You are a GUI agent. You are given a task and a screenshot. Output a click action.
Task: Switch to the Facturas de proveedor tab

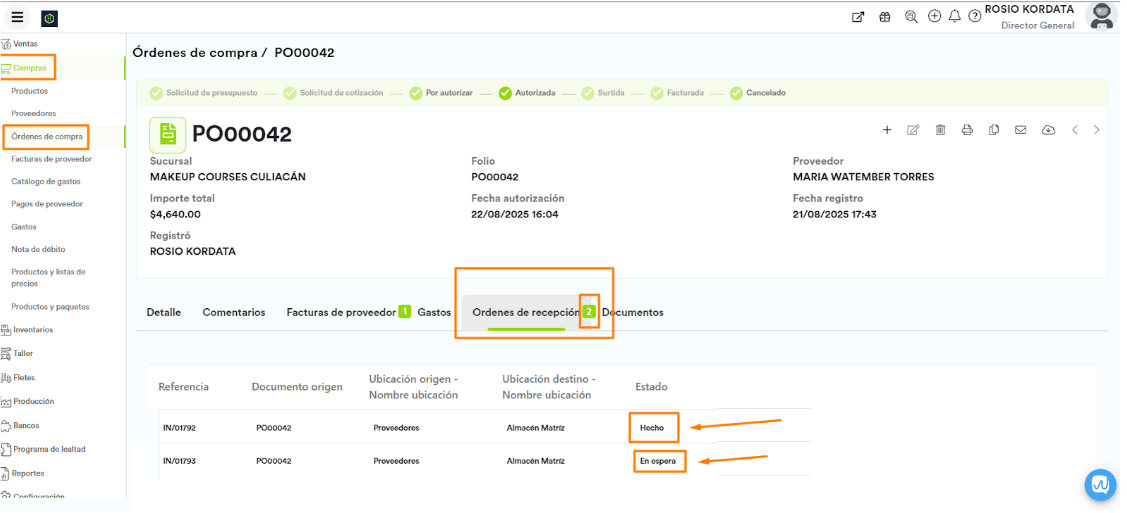pos(341,312)
